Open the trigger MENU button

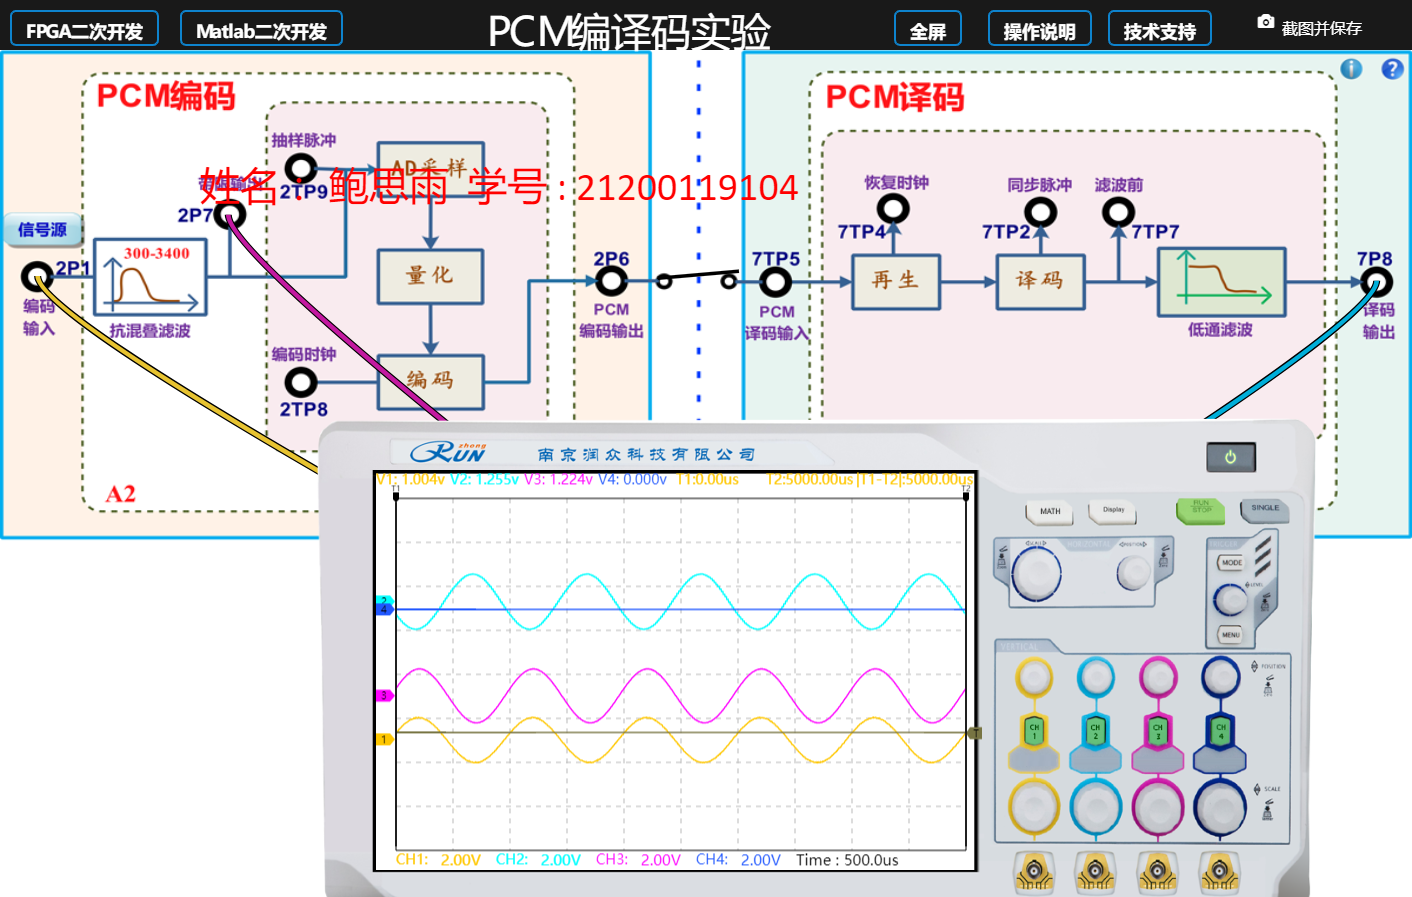[1230, 634]
